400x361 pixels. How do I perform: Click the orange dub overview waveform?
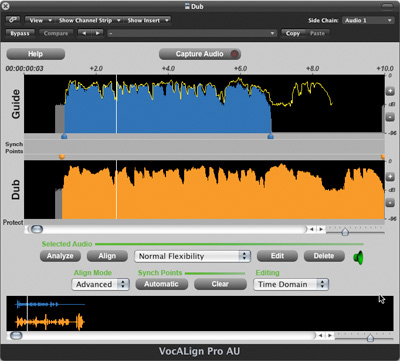50,322
